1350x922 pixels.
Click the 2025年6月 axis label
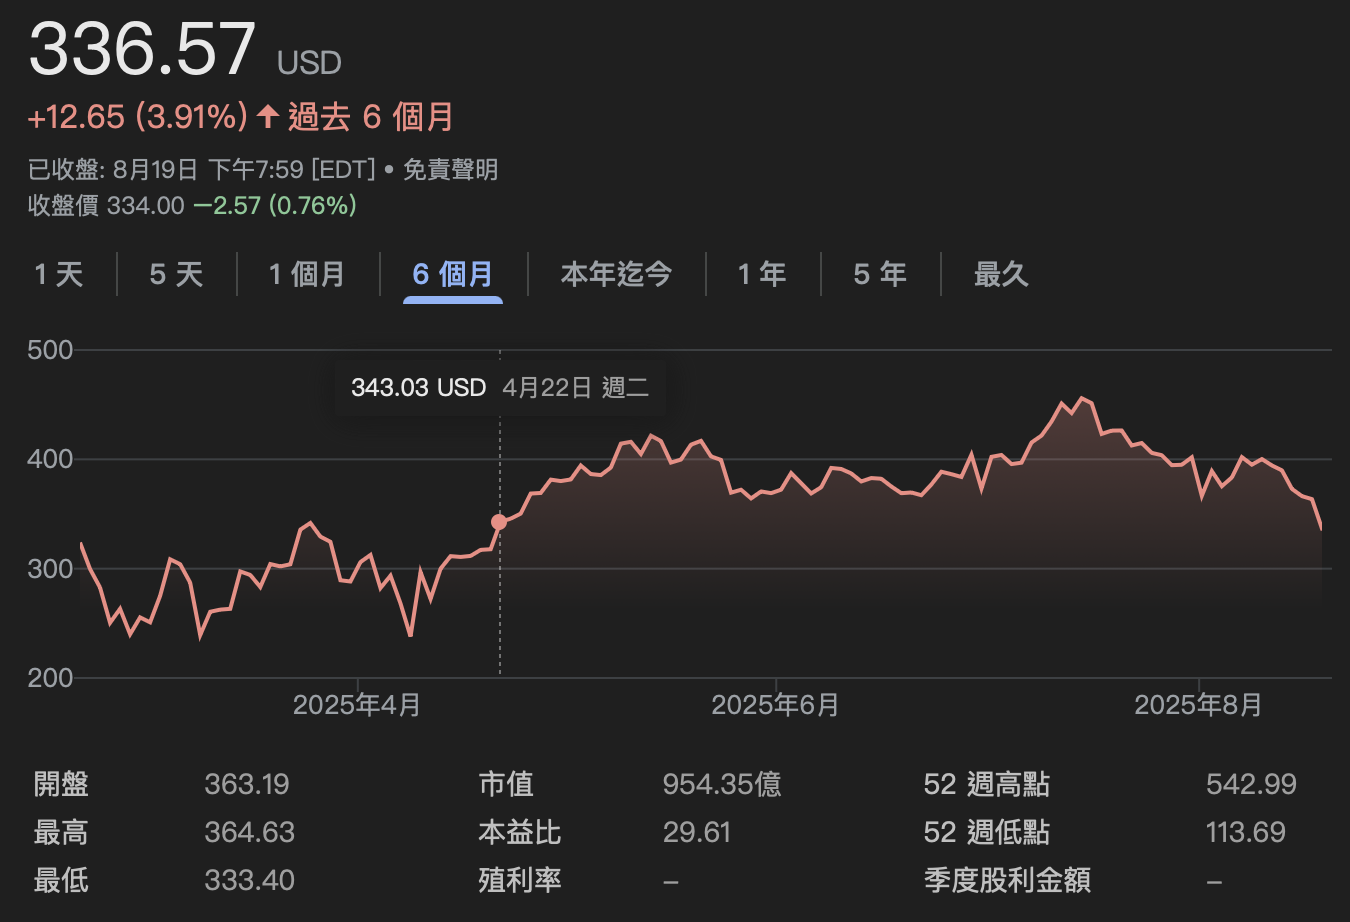pos(775,704)
